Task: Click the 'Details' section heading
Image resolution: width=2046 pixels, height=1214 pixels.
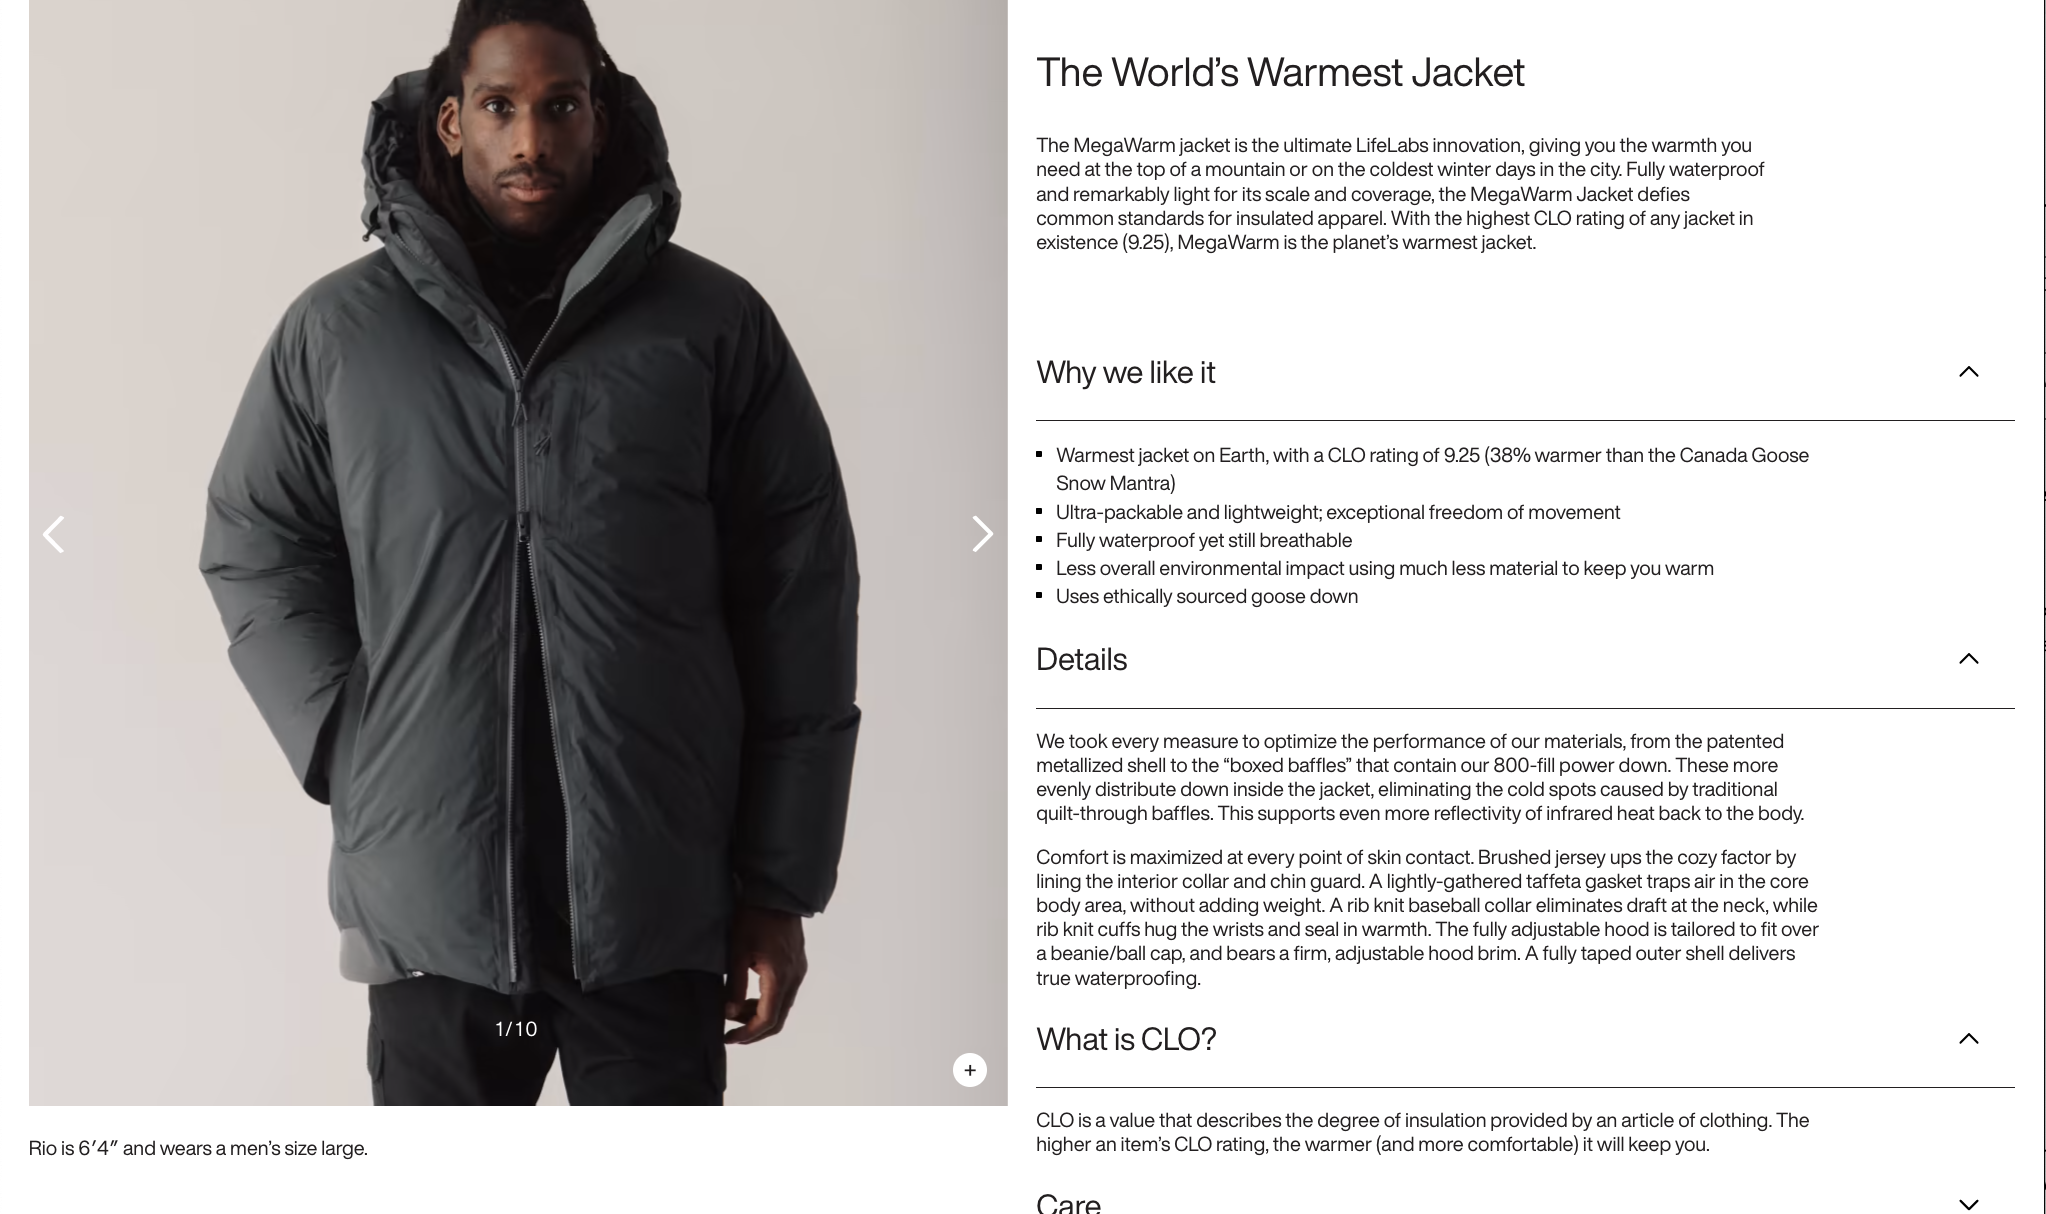Action: click(x=1081, y=660)
